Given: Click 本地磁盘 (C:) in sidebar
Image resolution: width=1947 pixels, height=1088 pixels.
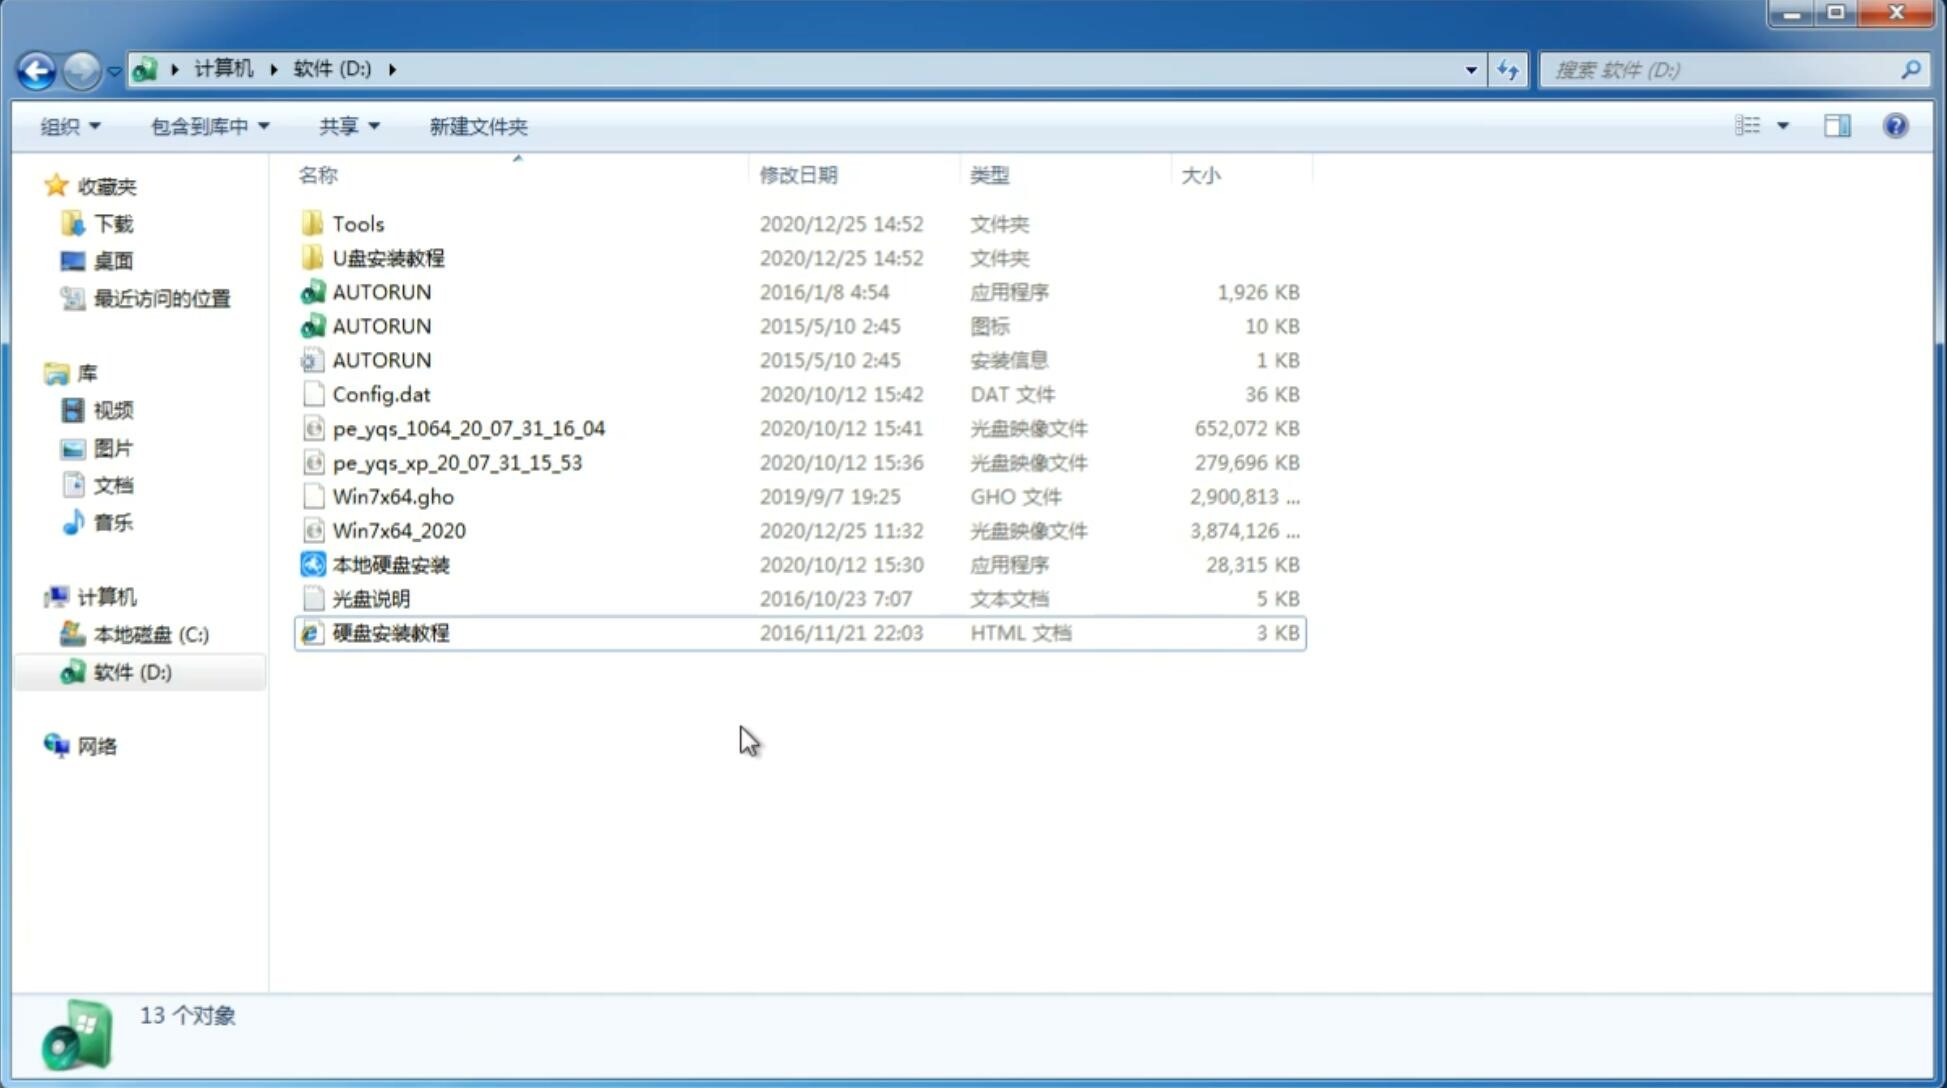Looking at the screenshot, I should coord(151,634).
